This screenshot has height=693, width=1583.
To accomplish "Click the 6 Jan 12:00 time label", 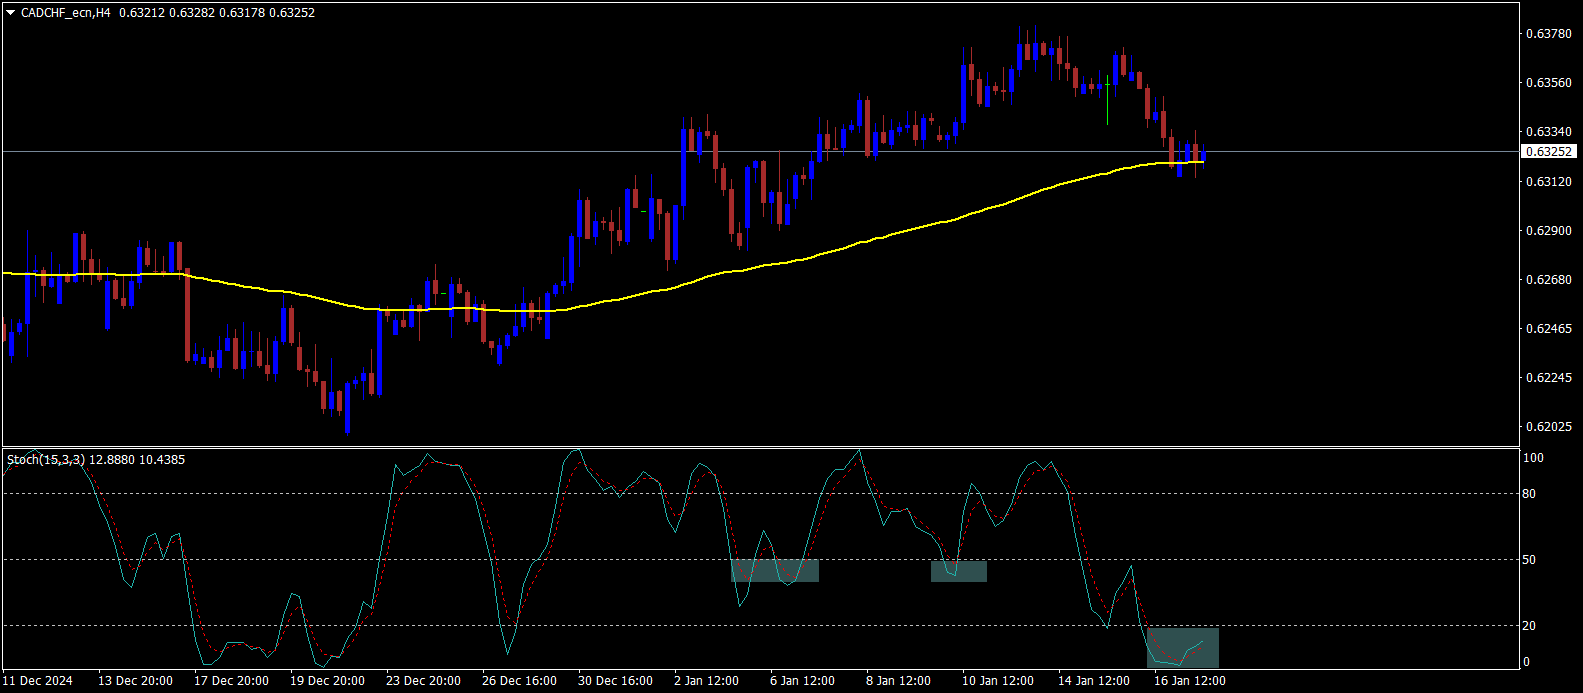I will click(803, 681).
